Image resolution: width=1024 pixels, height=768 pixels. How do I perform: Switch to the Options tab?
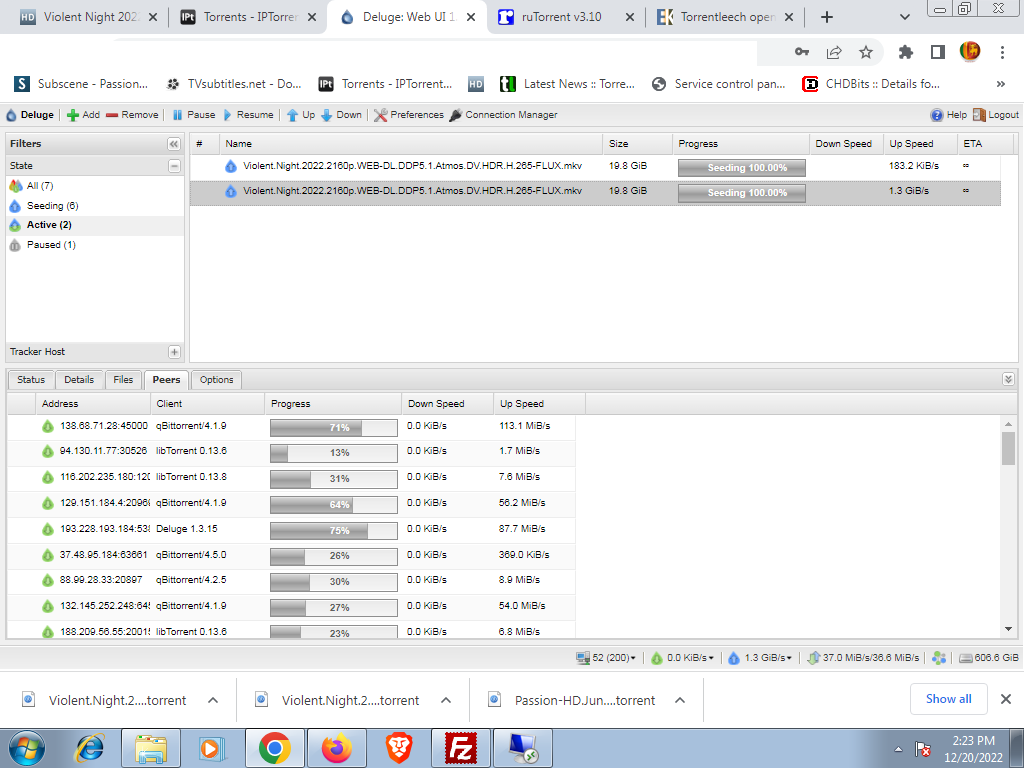pyautogui.click(x=216, y=380)
